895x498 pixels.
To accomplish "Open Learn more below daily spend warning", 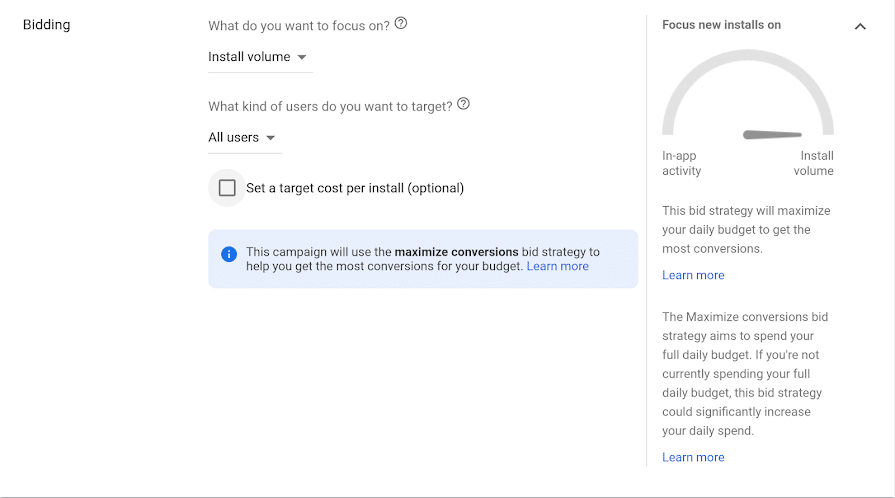I will [x=693, y=457].
